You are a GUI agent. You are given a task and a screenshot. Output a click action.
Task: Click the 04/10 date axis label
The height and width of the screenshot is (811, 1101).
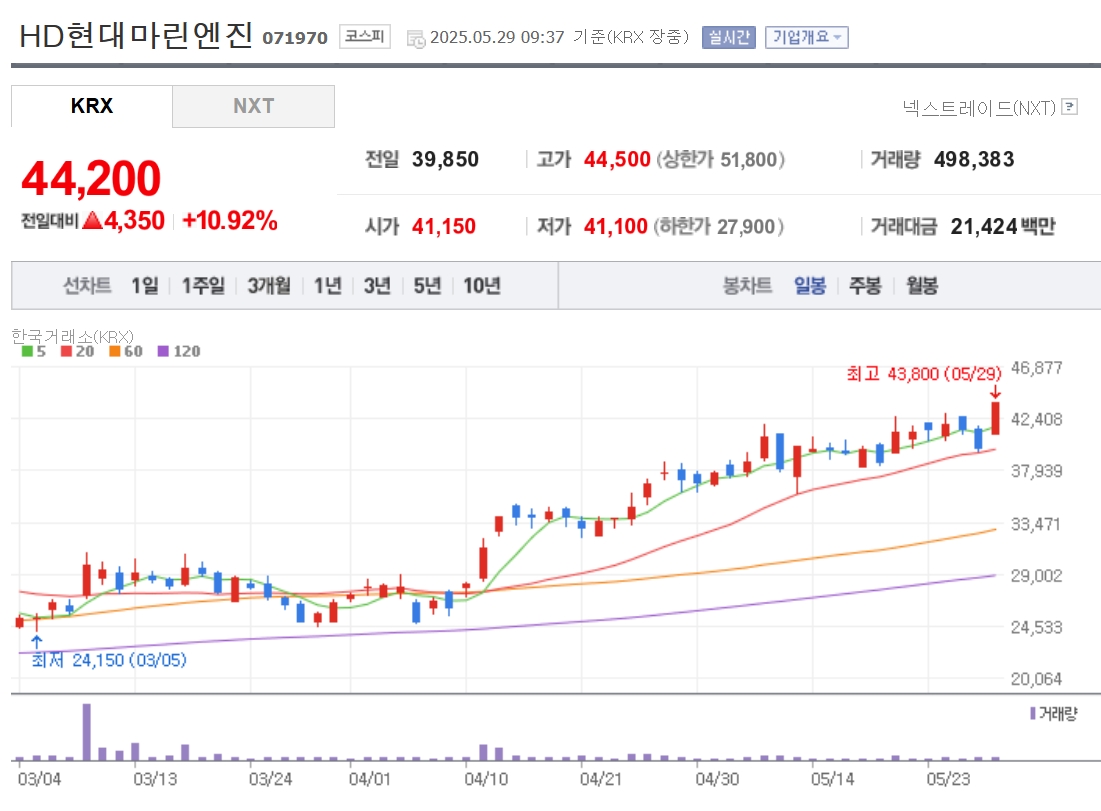point(485,779)
